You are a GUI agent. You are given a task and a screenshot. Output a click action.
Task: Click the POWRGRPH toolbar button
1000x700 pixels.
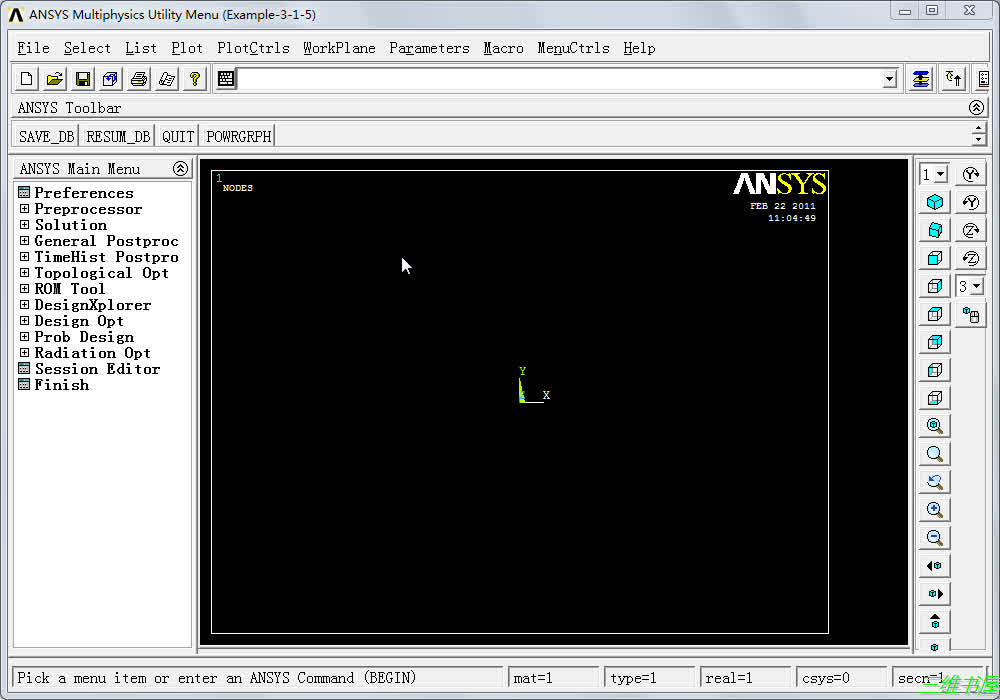click(x=237, y=136)
